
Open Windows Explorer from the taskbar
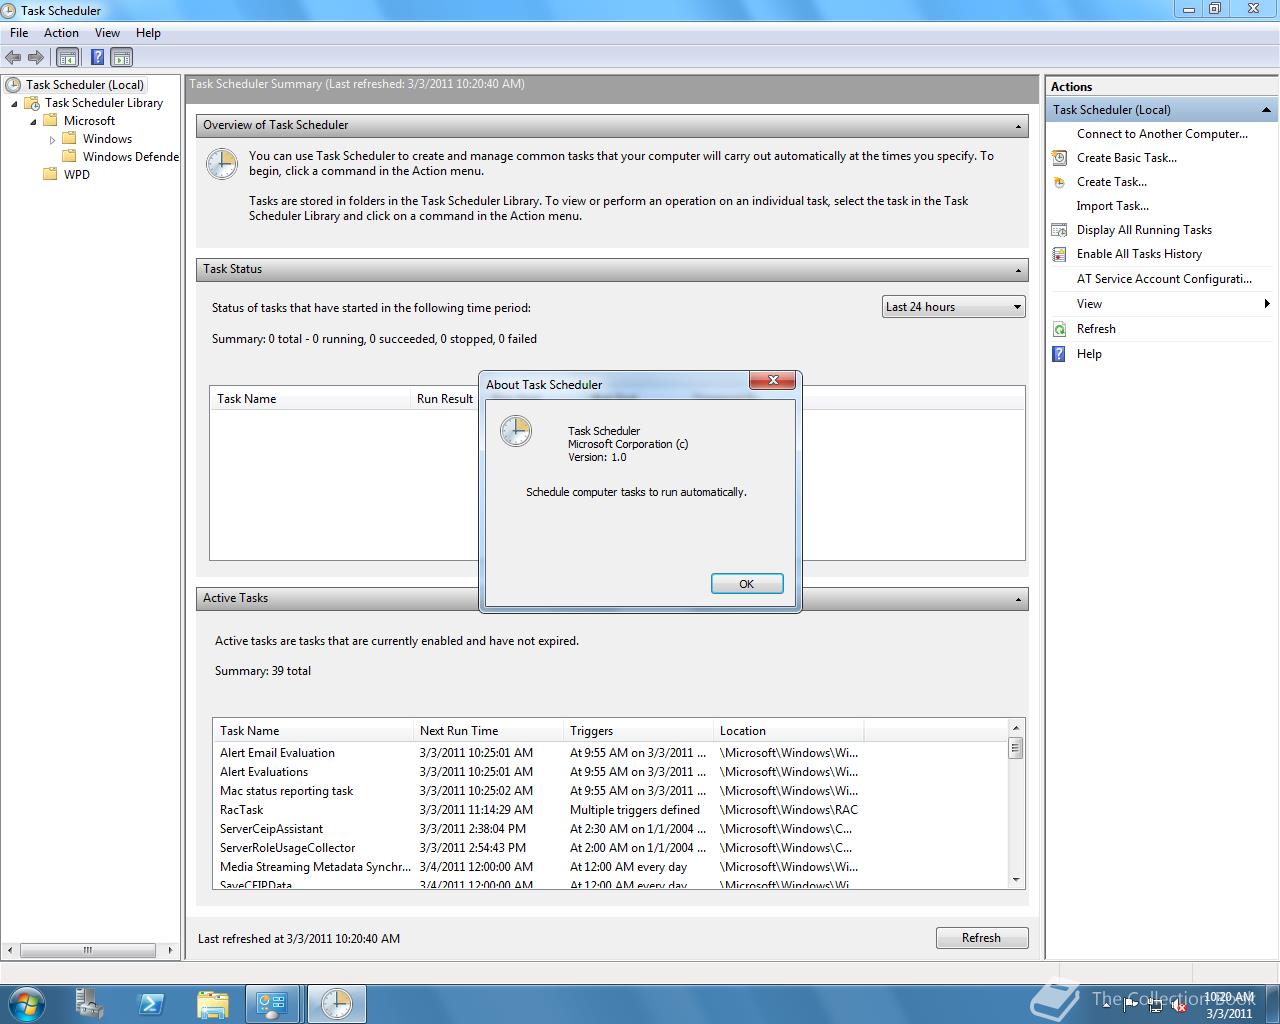click(x=212, y=1004)
